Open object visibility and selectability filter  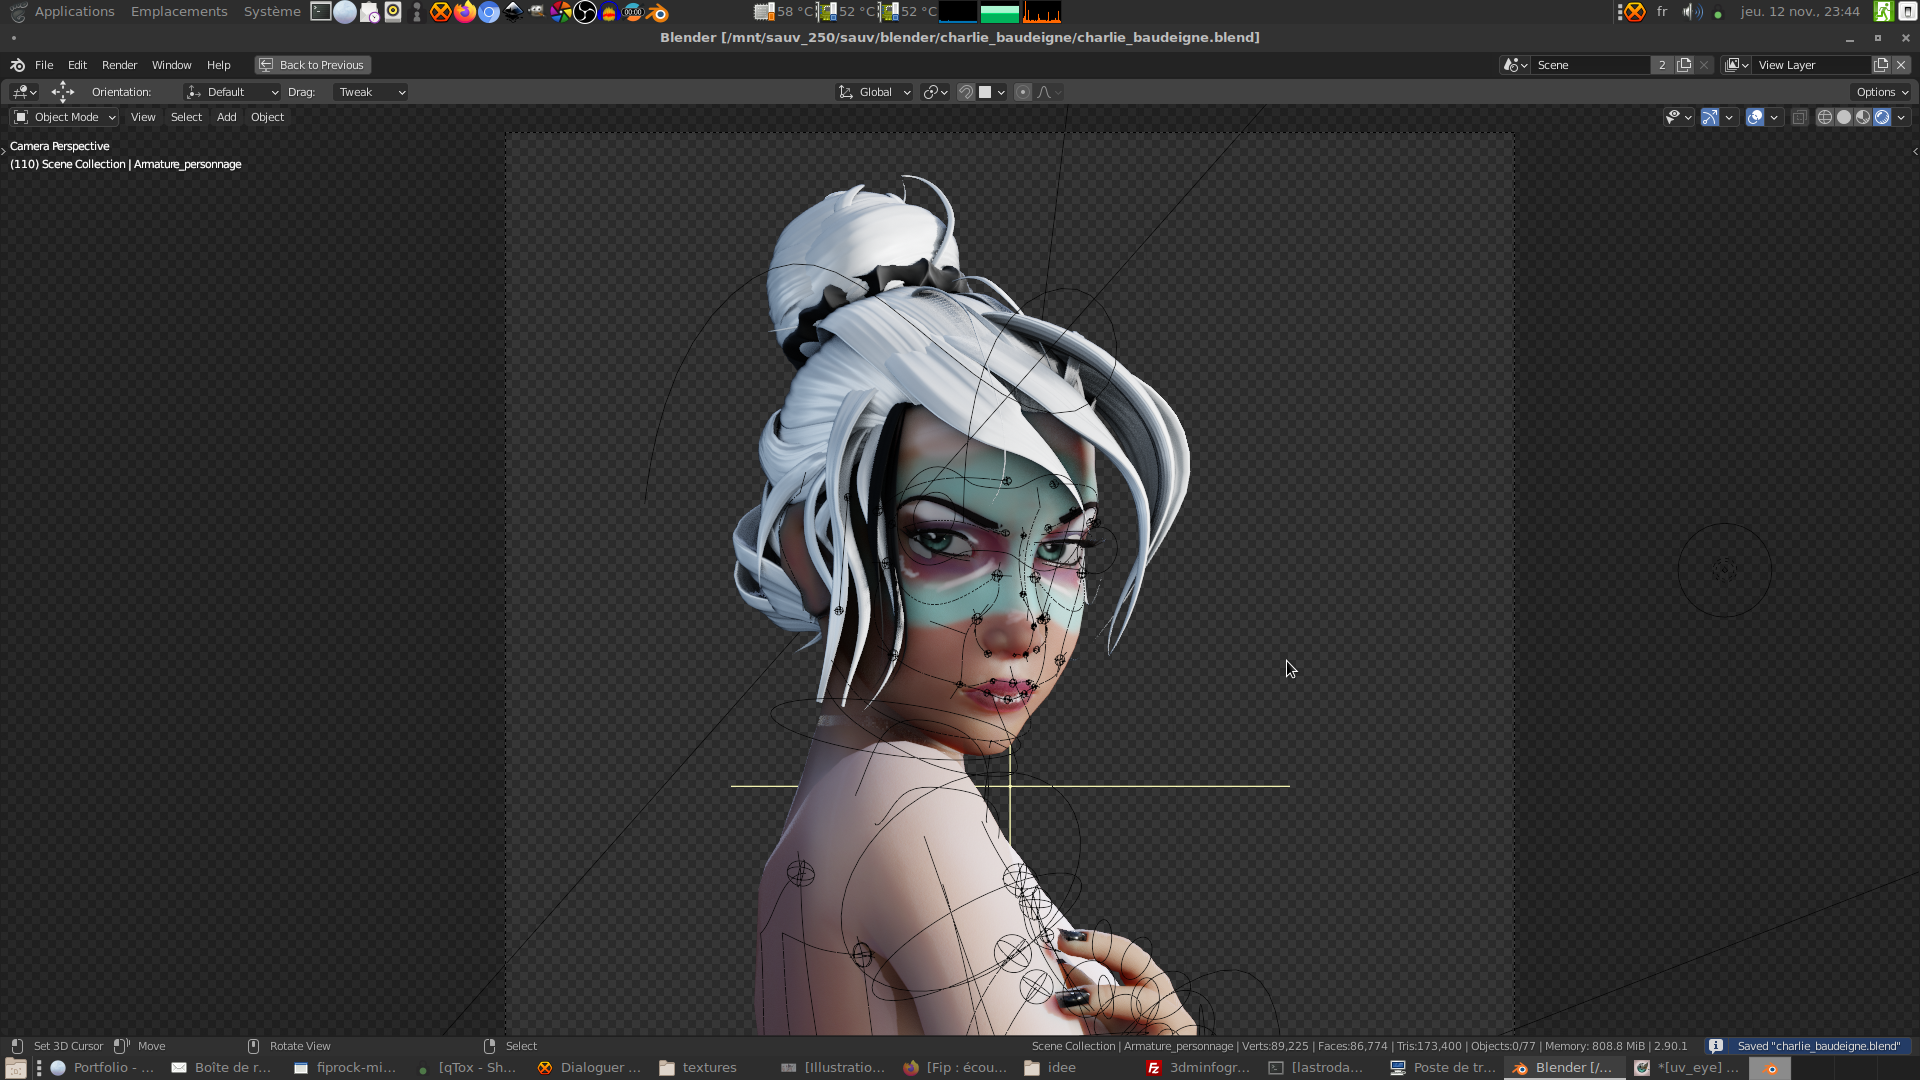[x=1678, y=118]
